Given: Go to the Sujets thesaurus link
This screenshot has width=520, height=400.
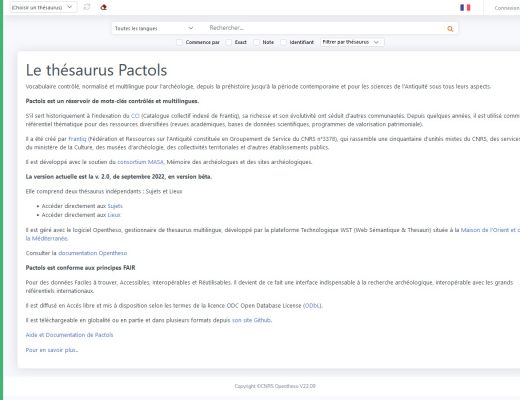Looking at the screenshot, I should (x=115, y=206).
